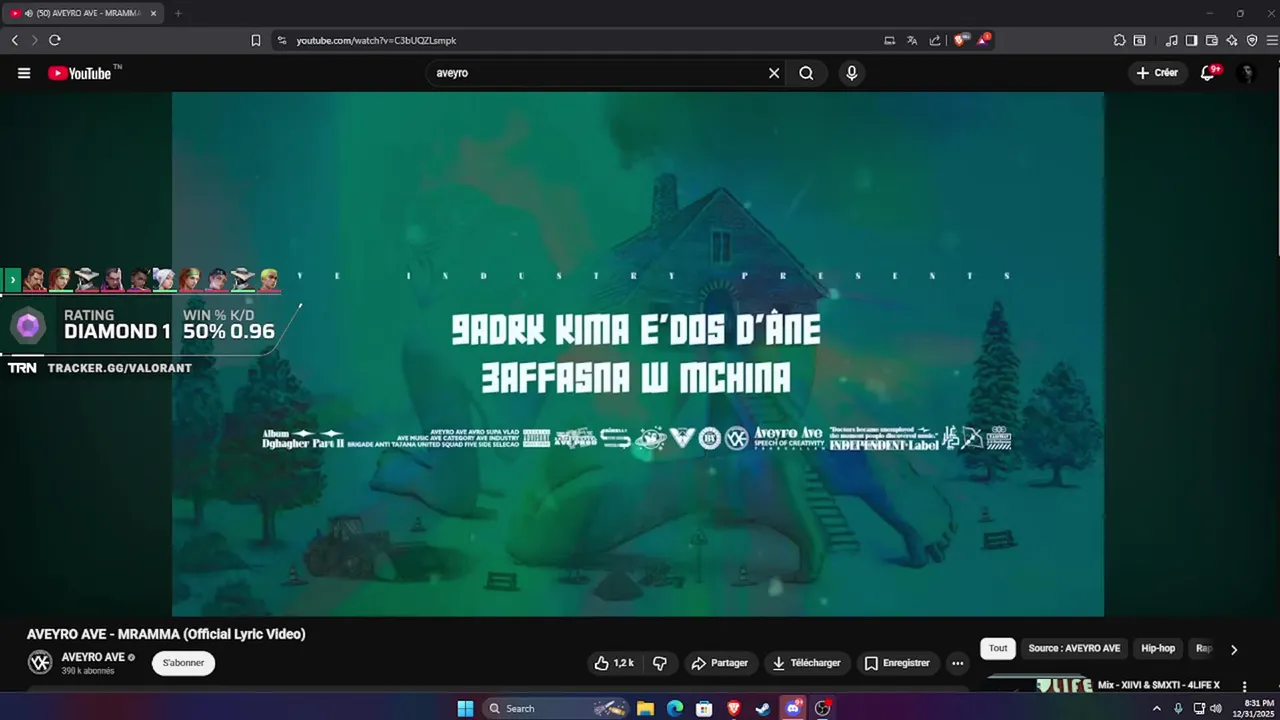Open Brave Shields lion icon
The width and height of the screenshot is (1280, 720).
[x=961, y=40]
